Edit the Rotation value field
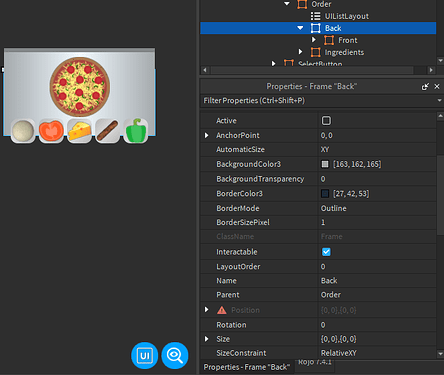This screenshot has height=375, width=444. [x=377, y=325]
